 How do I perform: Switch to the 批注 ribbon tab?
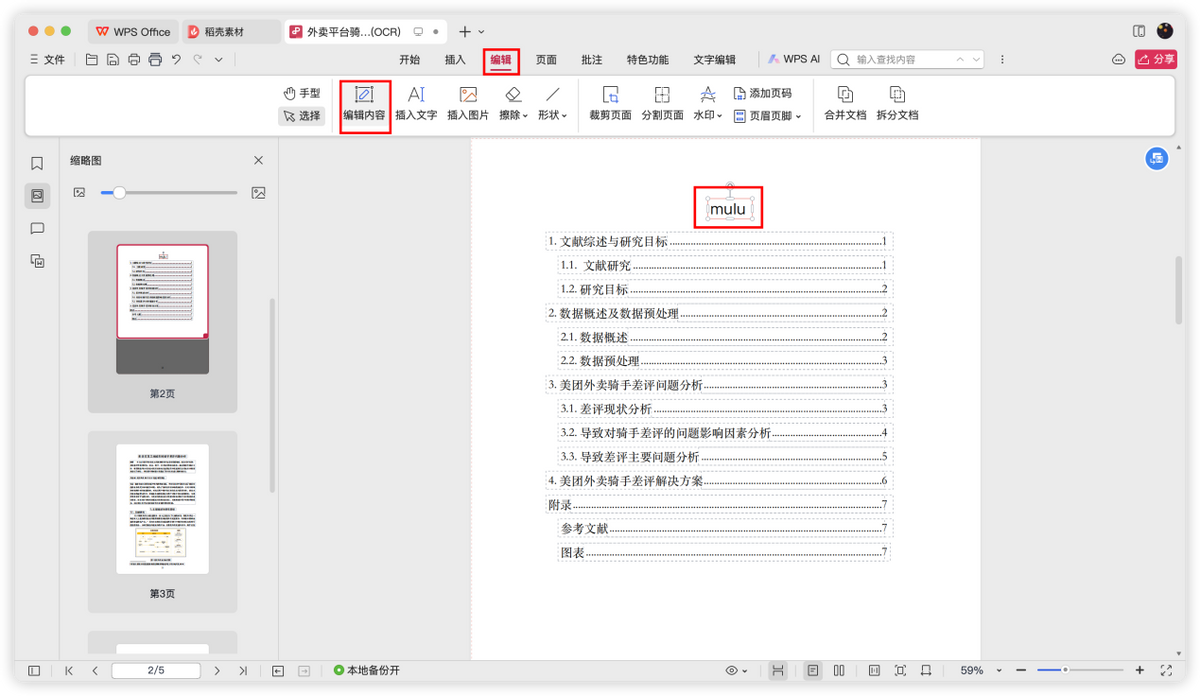pos(592,60)
